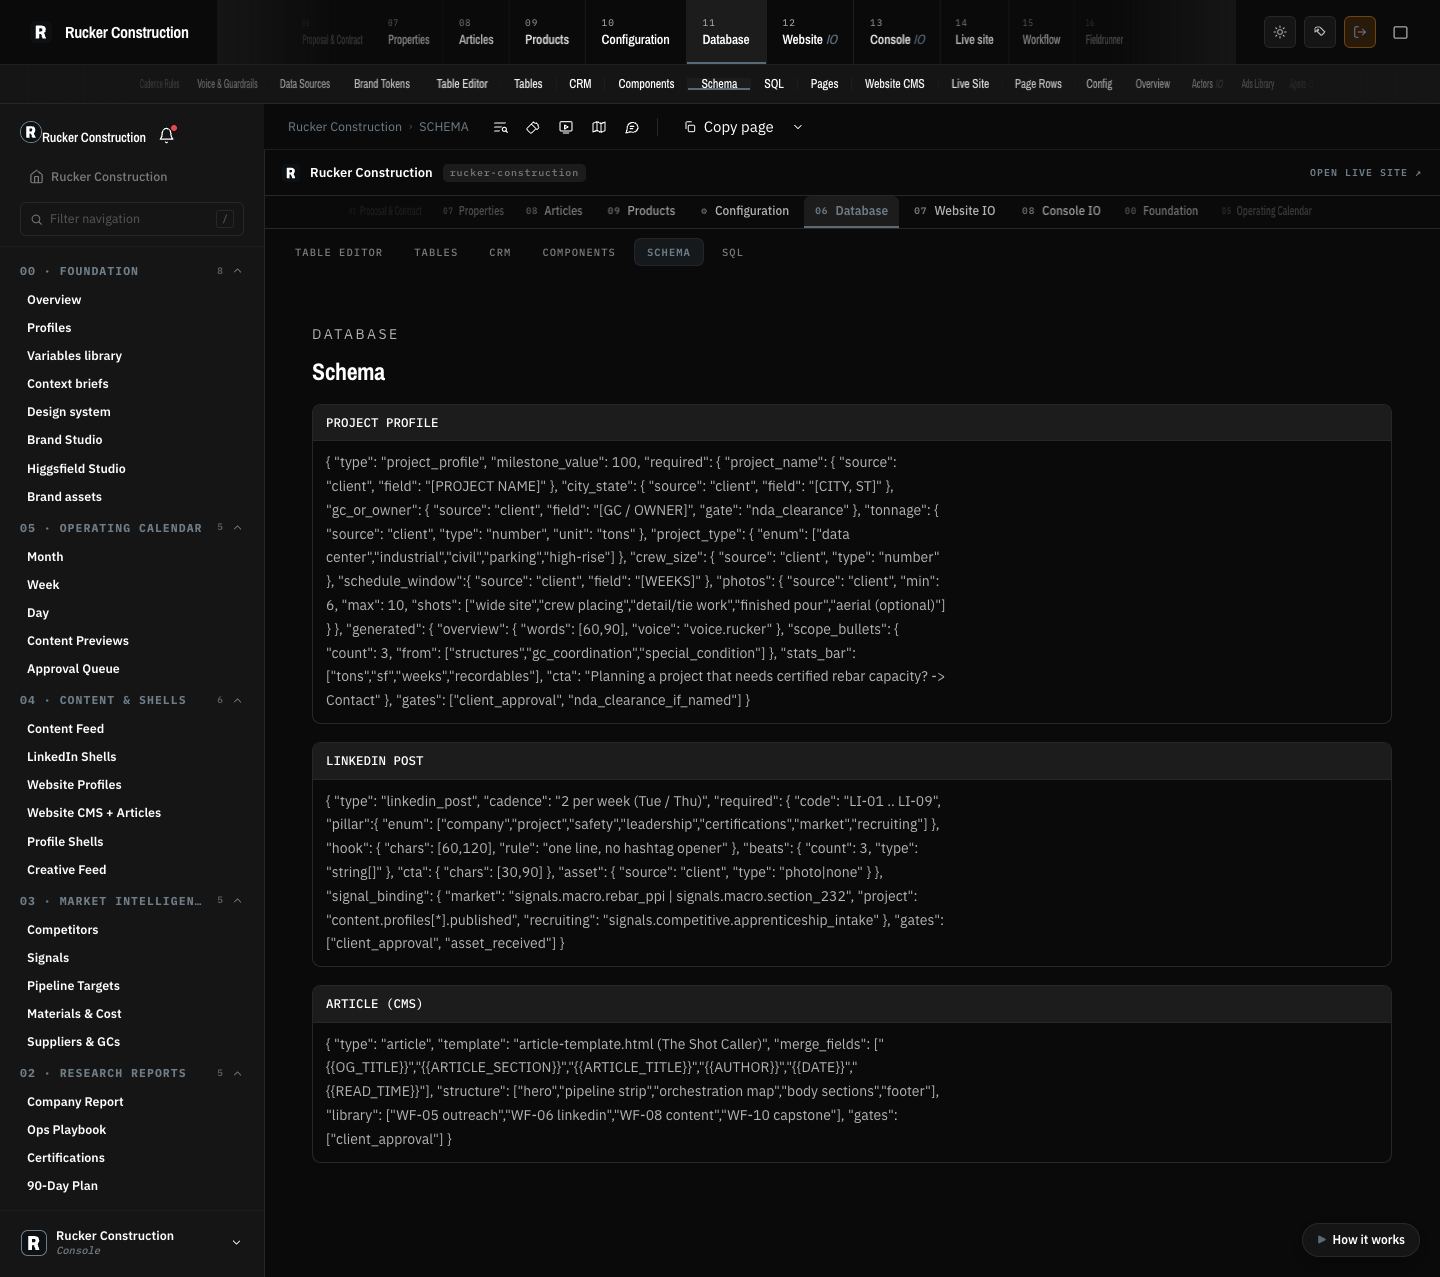The height and width of the screenshot is (1277, 1440).
Task: Open the chat bubble icon in breadcrumb toolbar
Action: tap(632, 127)
